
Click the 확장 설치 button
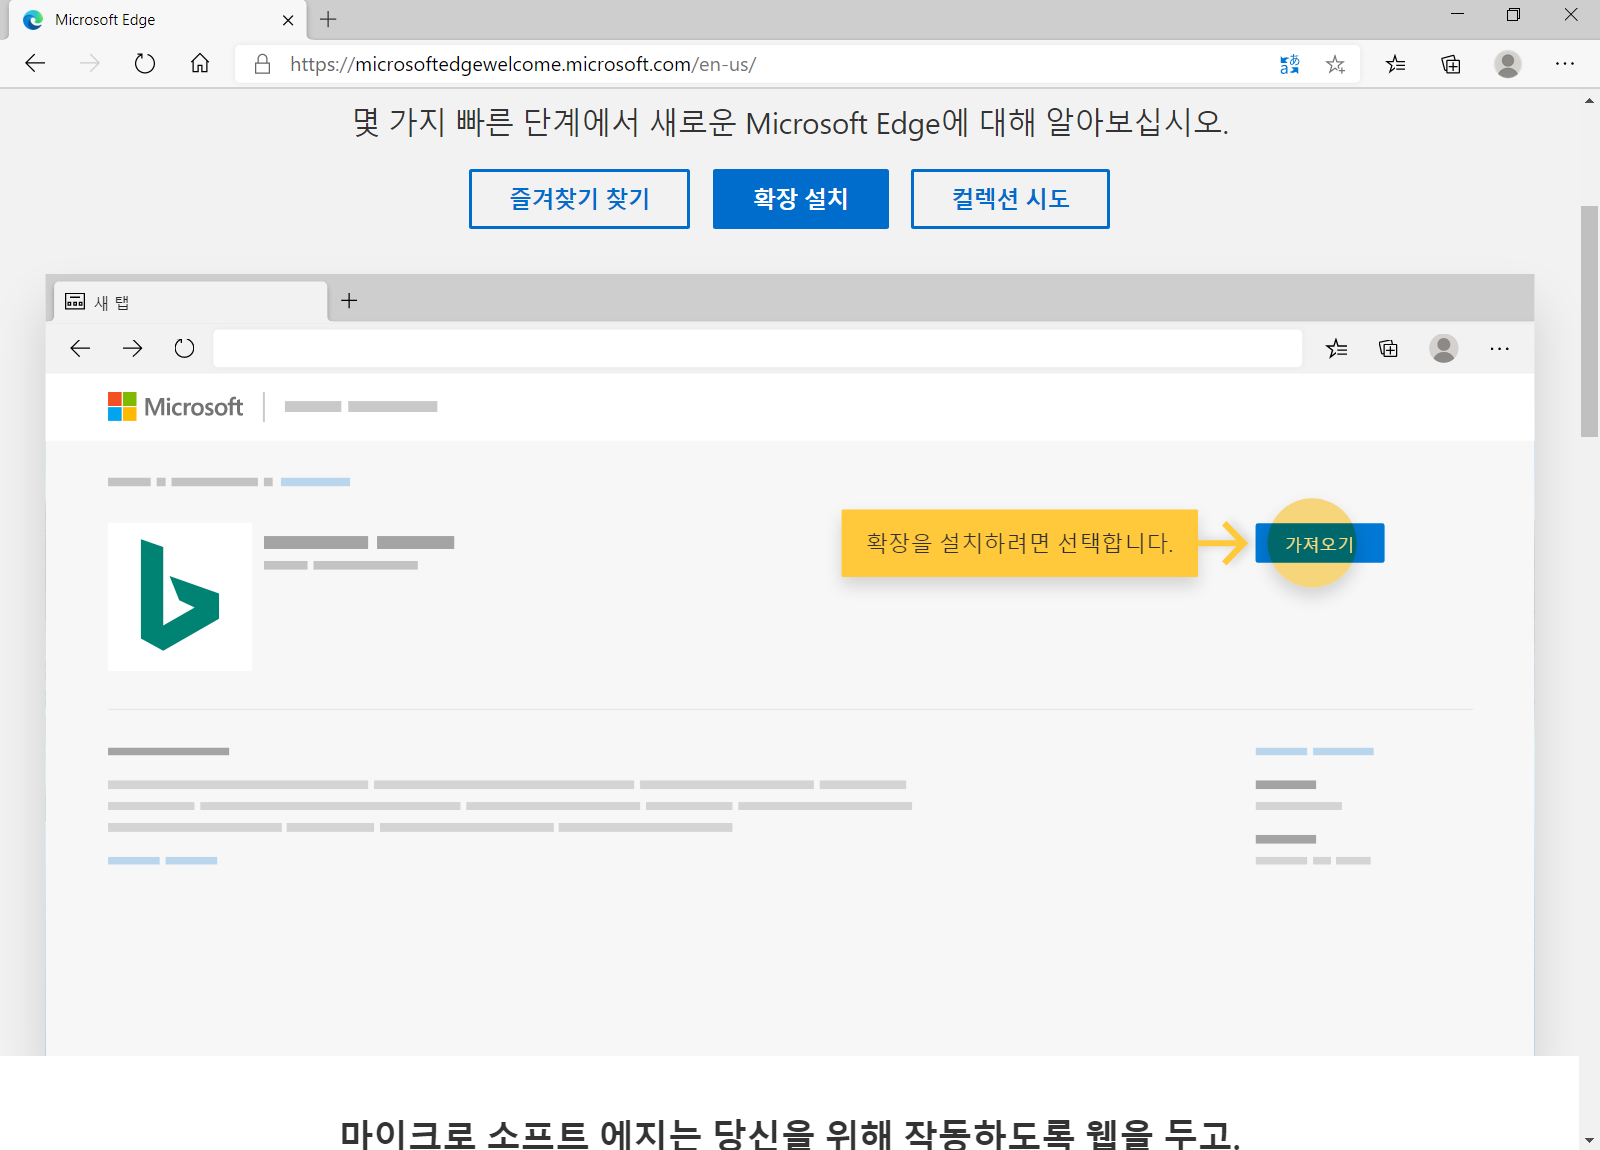coord(801,199)
